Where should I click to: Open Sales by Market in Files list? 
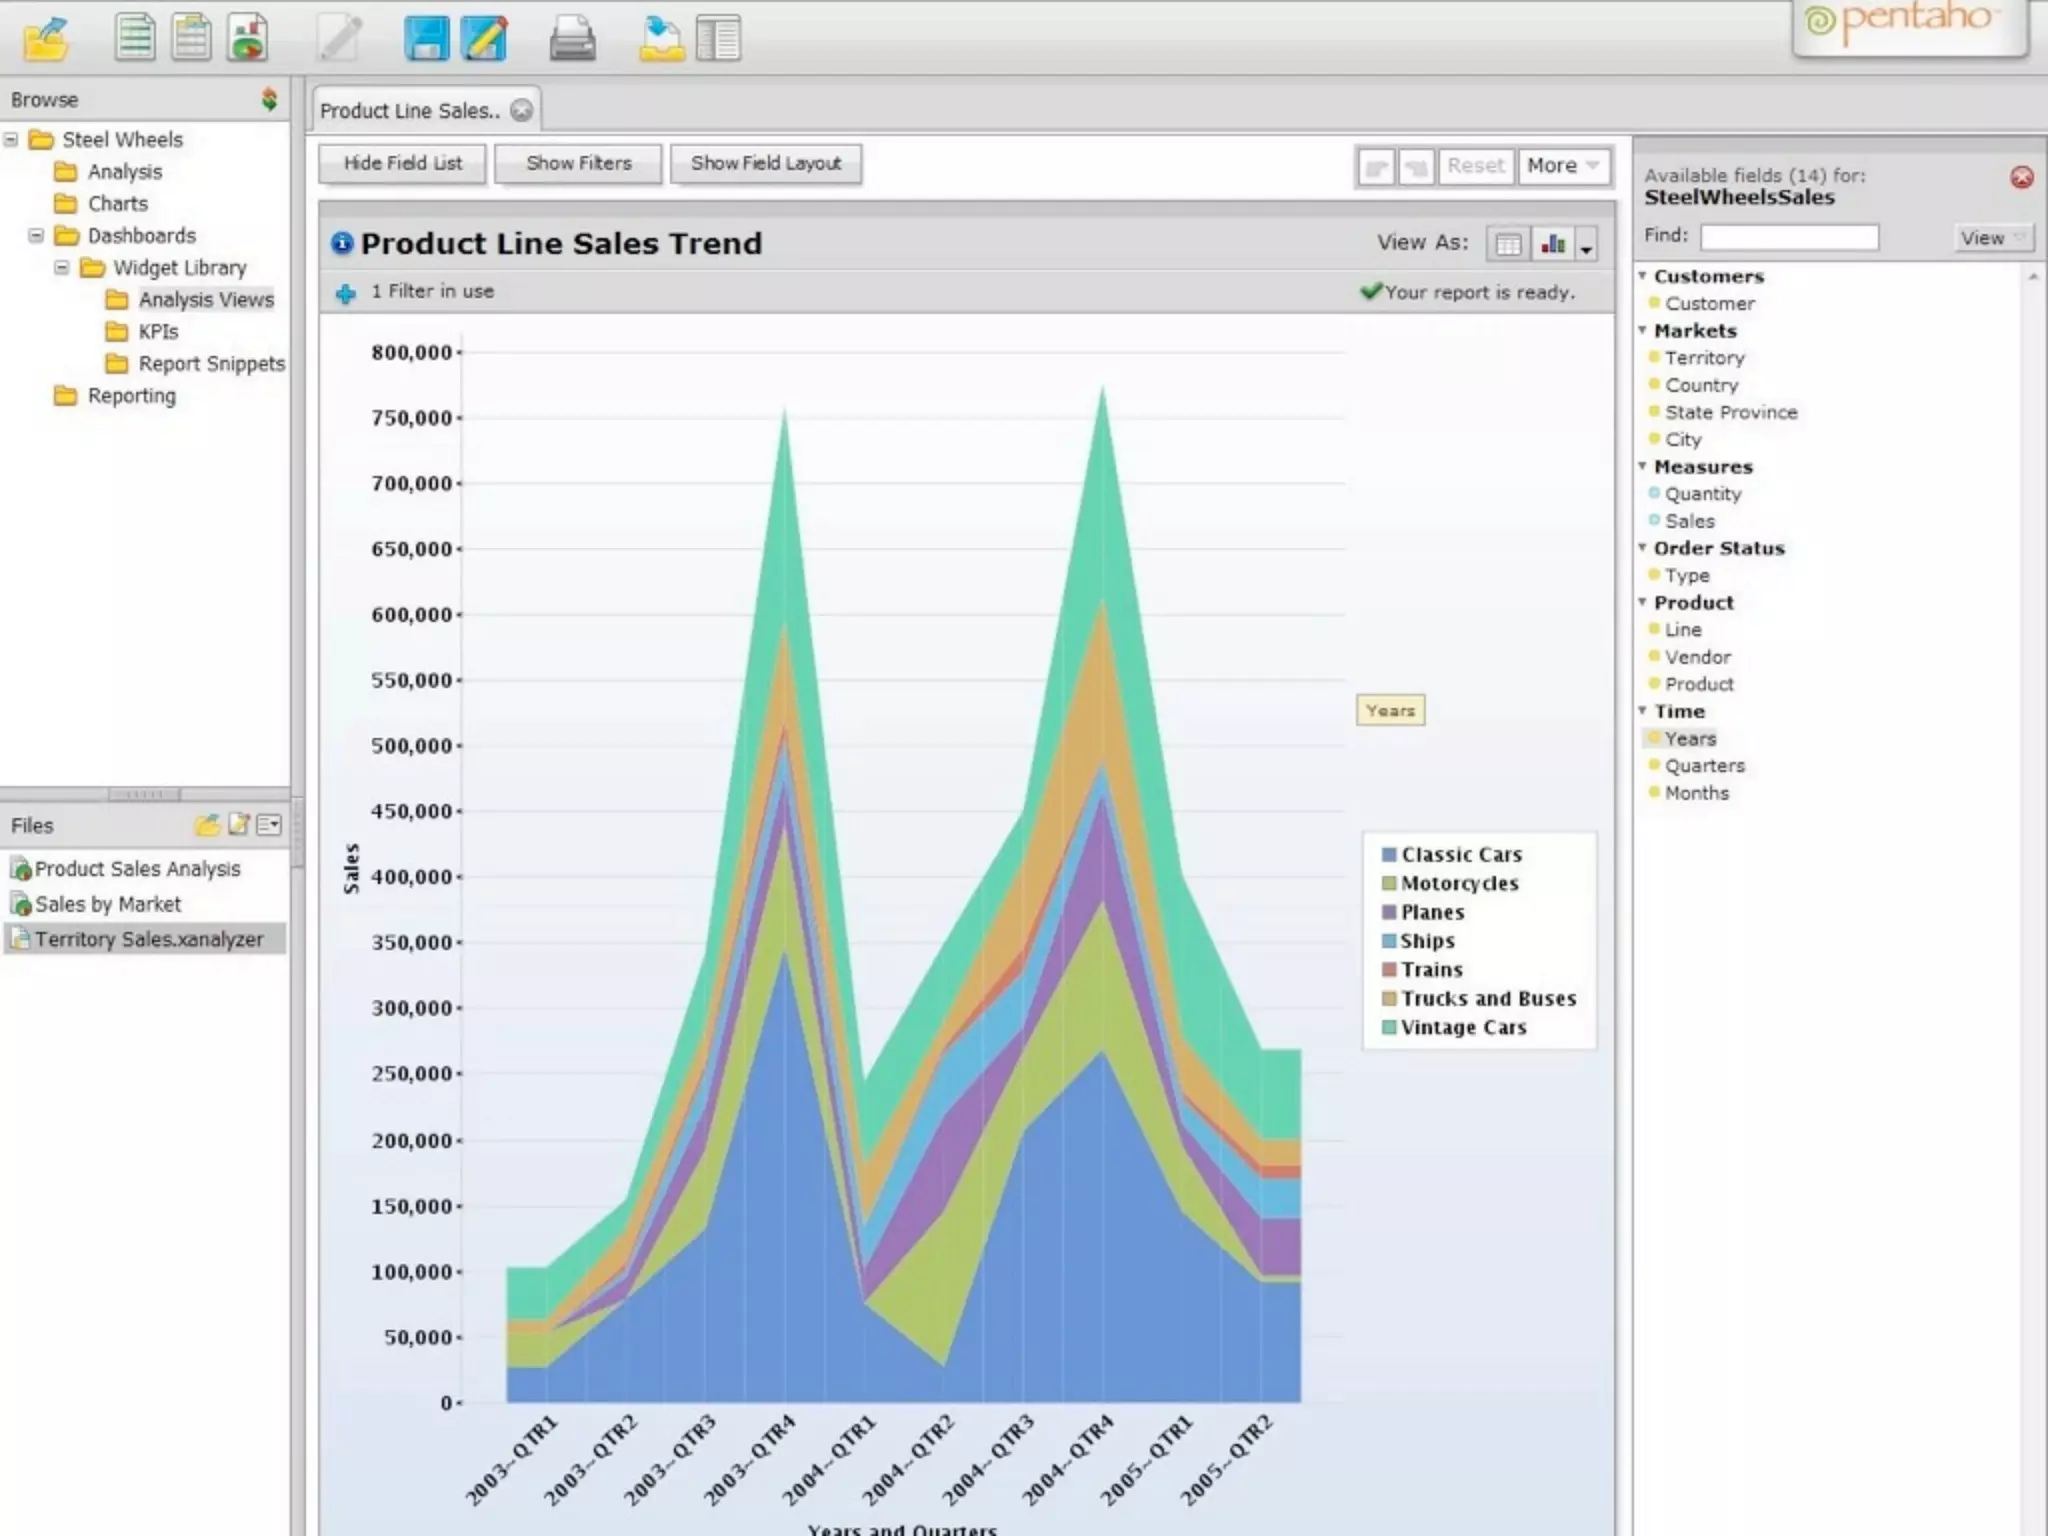click(x=108, y=904)
